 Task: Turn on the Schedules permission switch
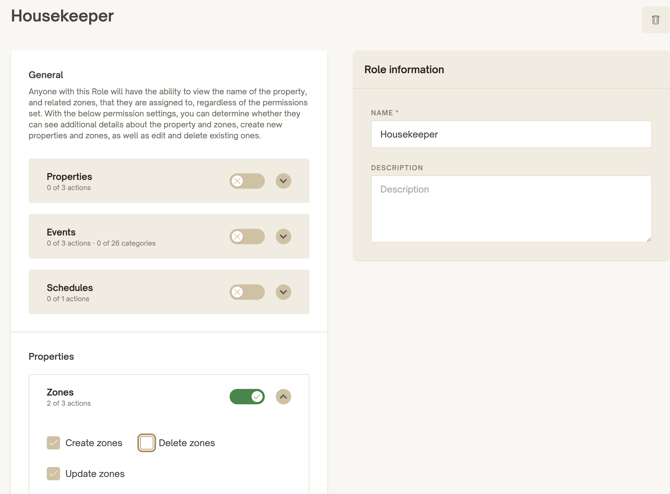point(247,292)
